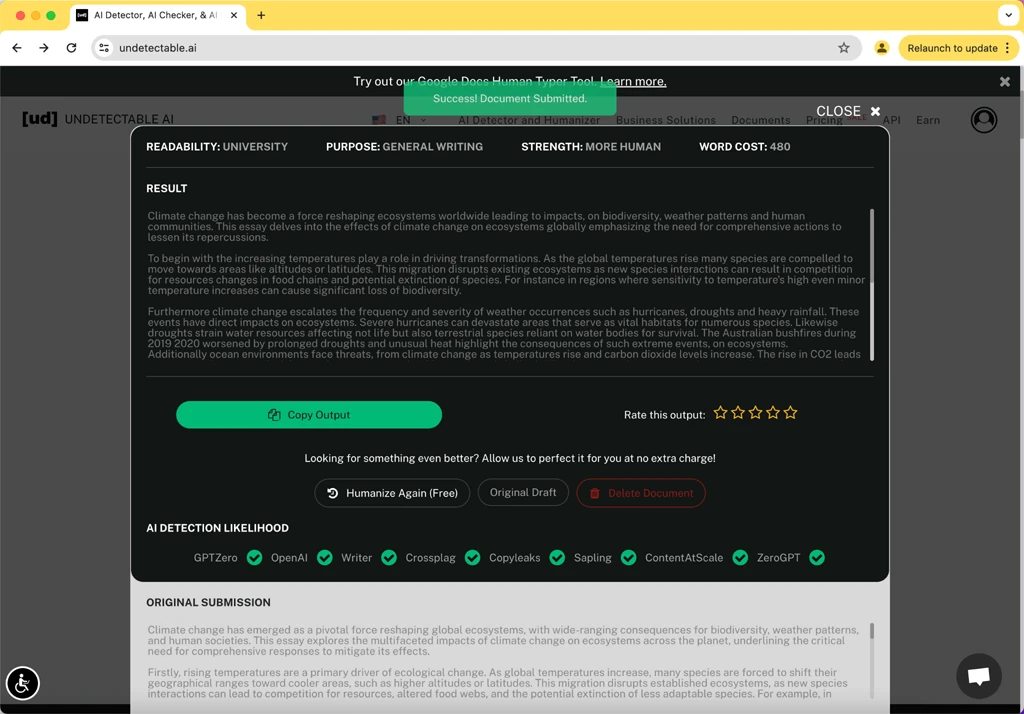Open the EN language dropdown
1024x714 pixels.
point(400,120)
